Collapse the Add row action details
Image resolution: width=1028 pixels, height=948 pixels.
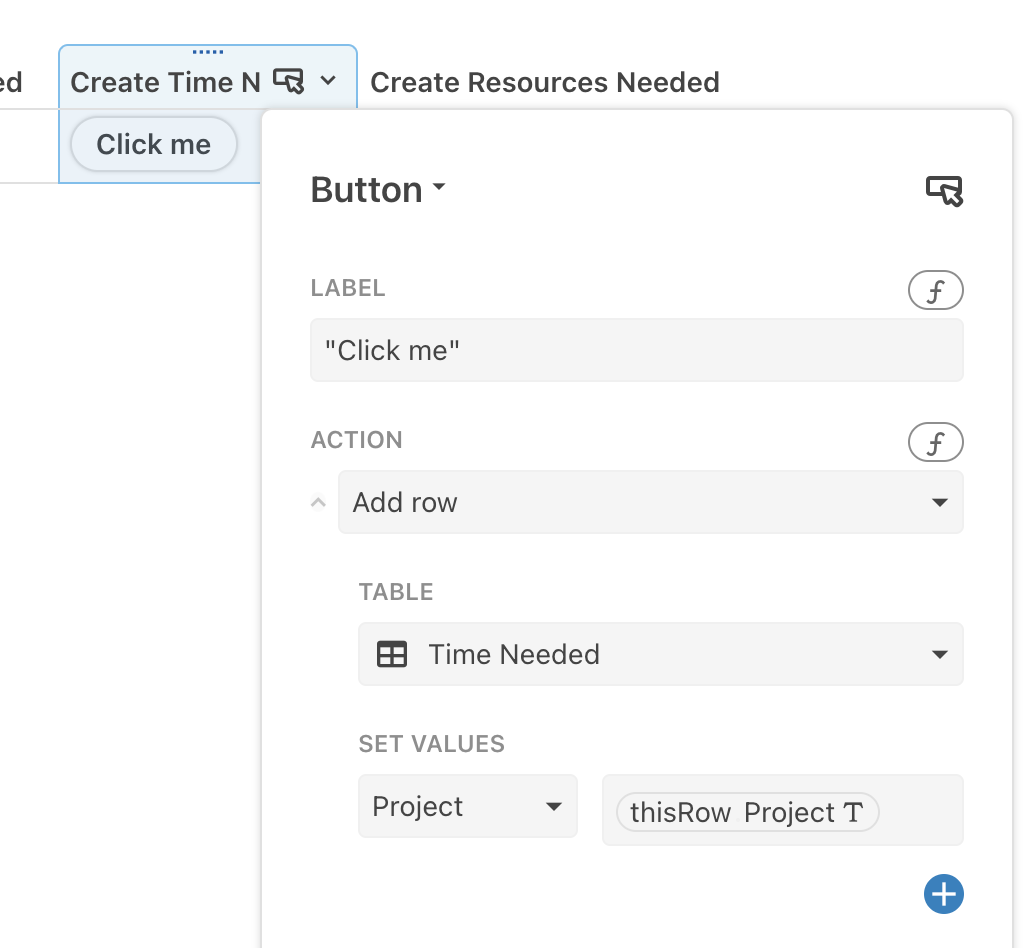318,502
